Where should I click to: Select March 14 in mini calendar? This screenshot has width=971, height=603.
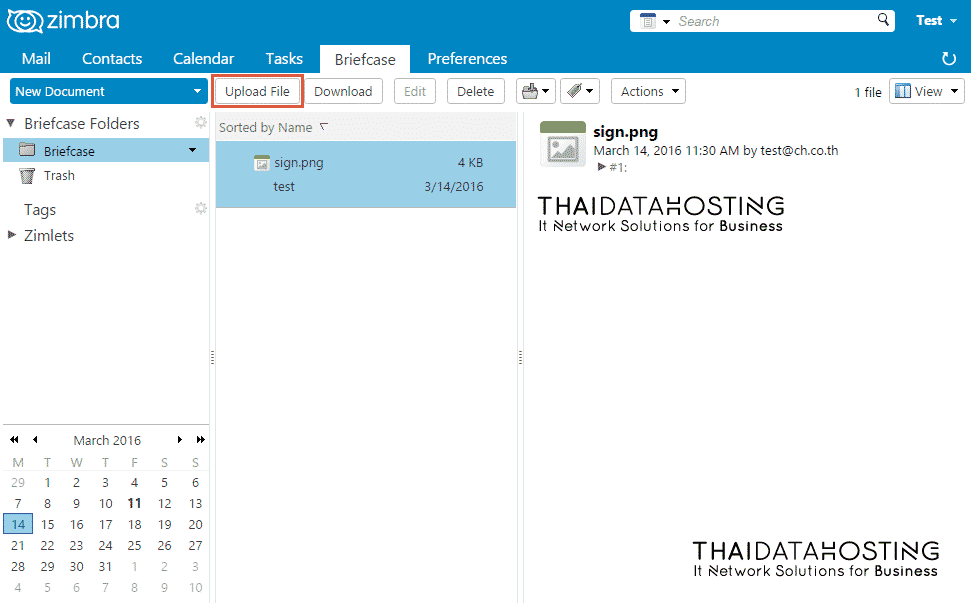[18, 524]
